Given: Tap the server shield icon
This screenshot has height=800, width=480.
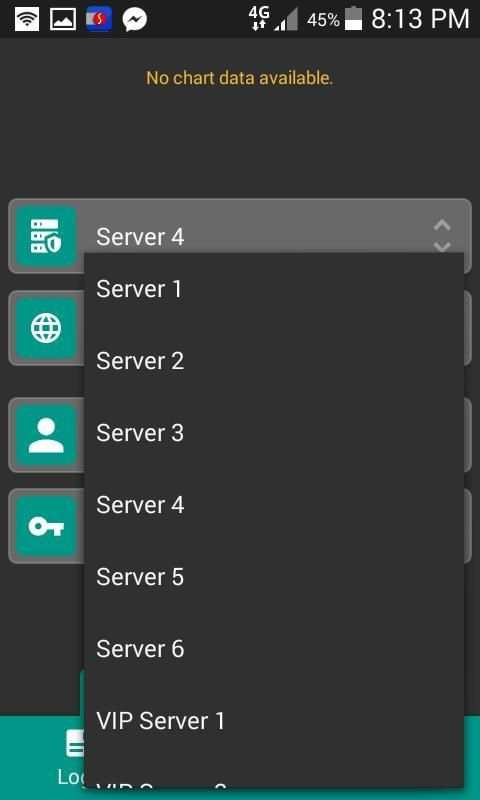Looking at the screenshot, I should coord(46,236).
